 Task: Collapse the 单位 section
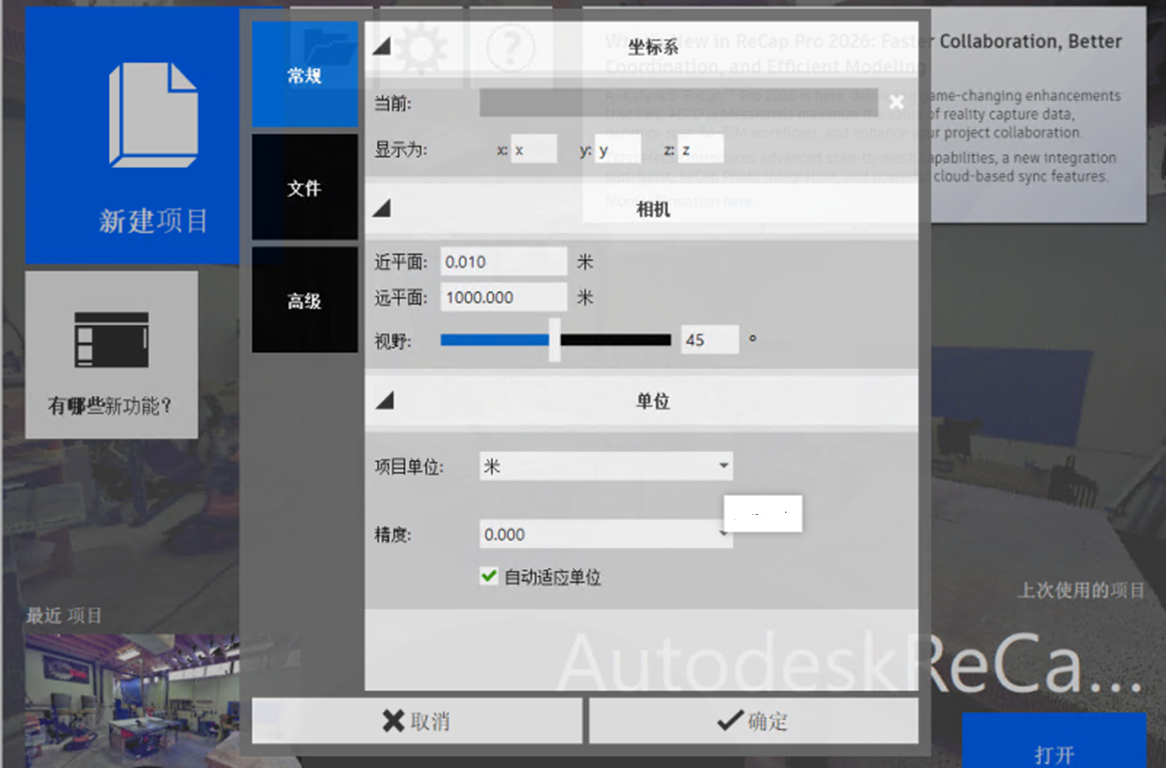coord(384,401)
